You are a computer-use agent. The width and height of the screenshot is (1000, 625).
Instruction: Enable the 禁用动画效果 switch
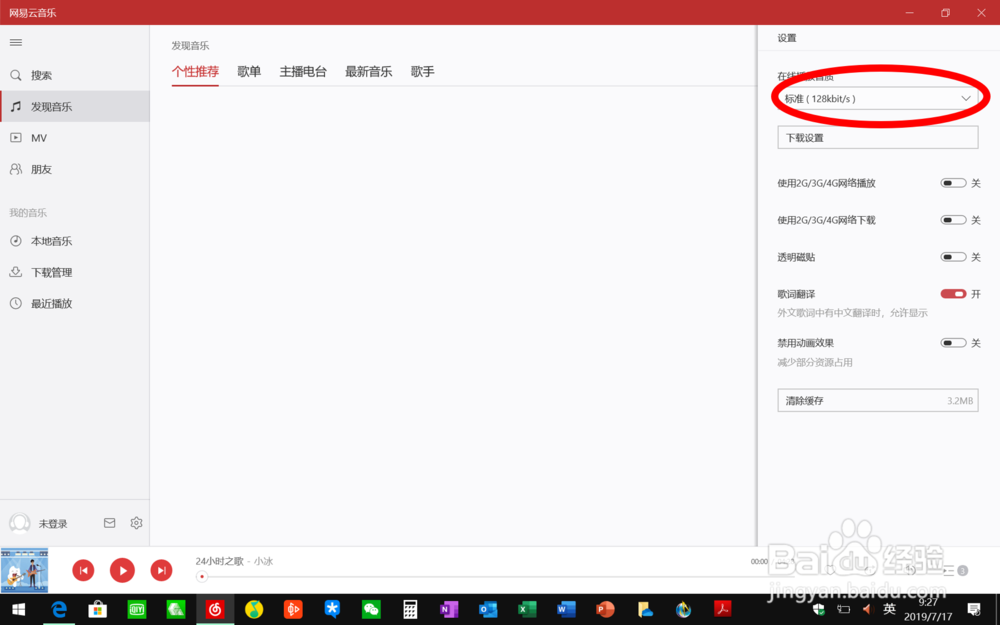953,343
